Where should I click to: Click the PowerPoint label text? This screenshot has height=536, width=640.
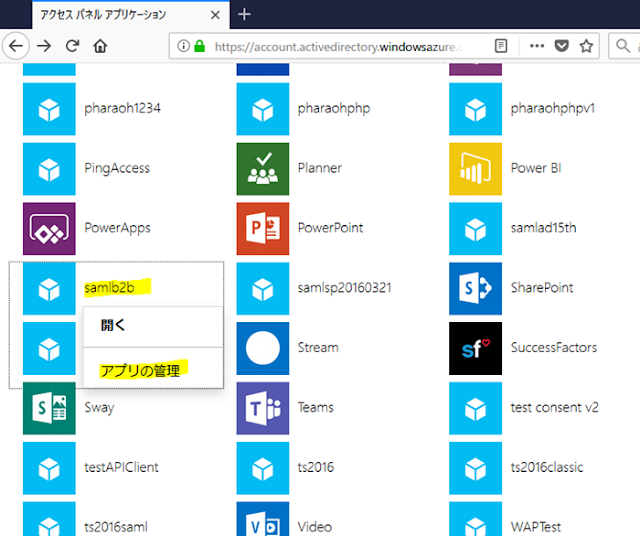(x=330, y=228)
